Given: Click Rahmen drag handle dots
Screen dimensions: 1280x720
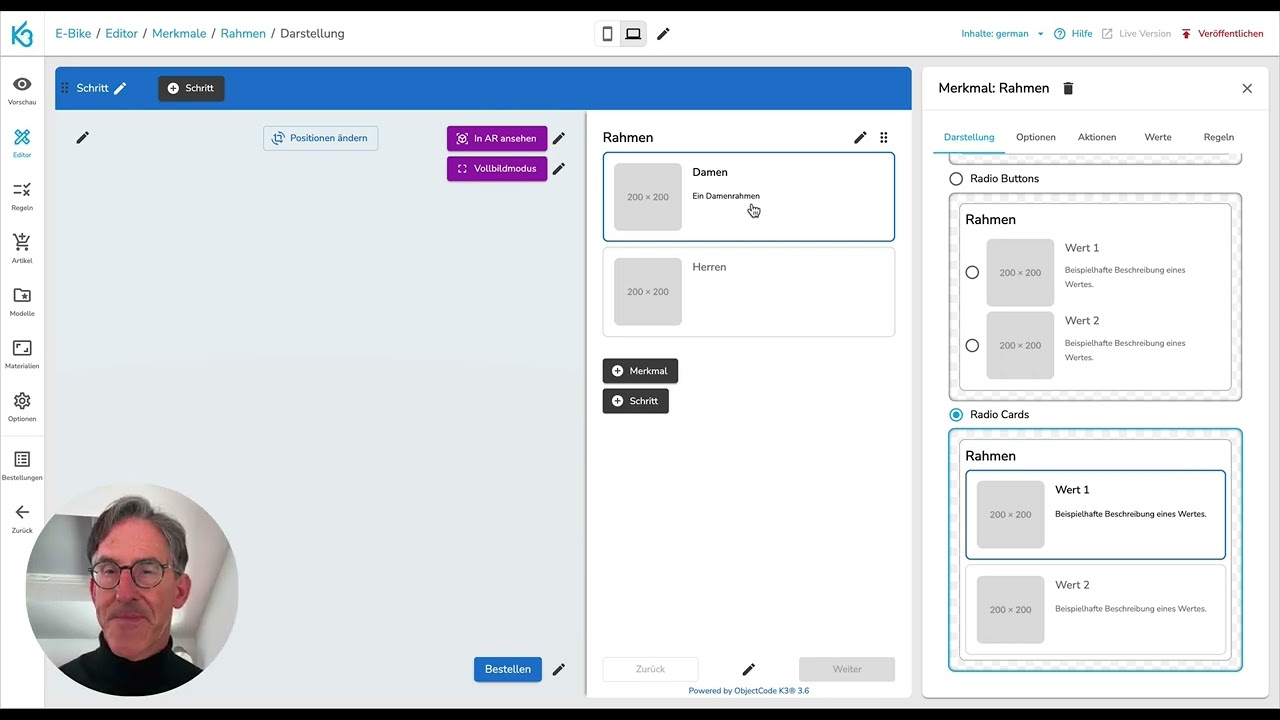Looking at the screenshot, I should [x=884, y=138].
